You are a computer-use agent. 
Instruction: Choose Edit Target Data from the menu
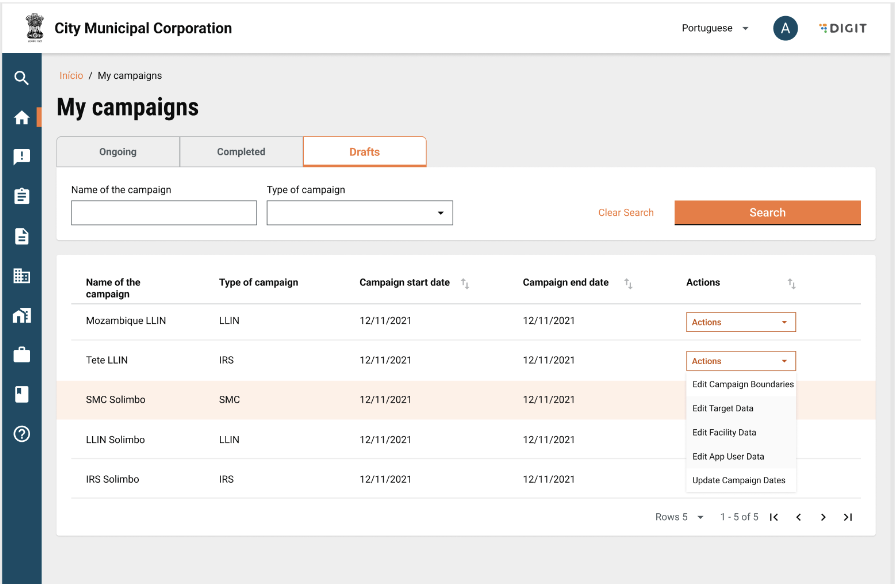click(741, 408)
